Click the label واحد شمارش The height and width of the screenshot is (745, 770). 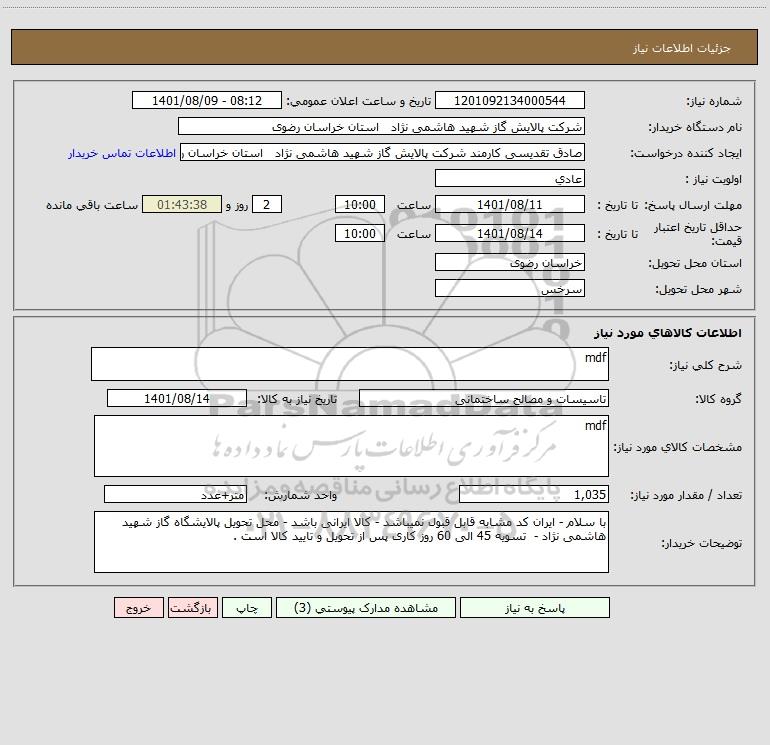301,496
